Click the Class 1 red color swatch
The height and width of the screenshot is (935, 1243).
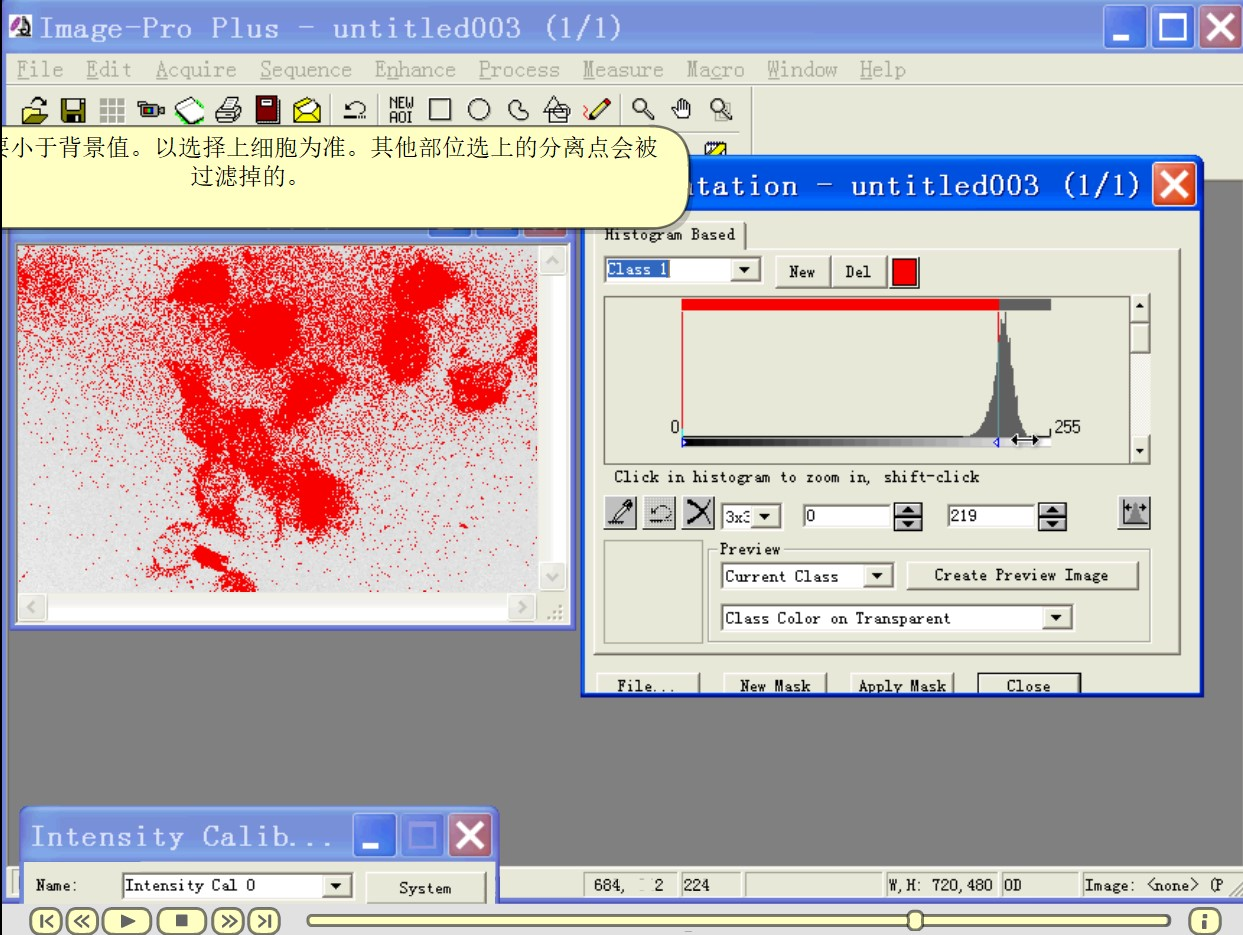903,271
